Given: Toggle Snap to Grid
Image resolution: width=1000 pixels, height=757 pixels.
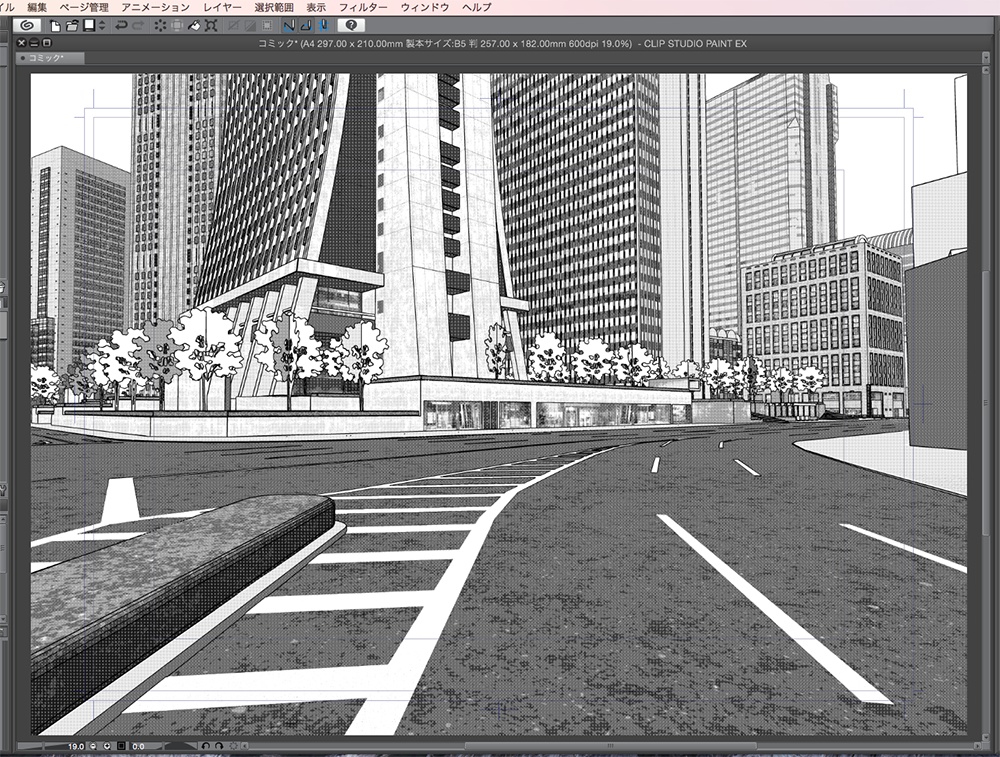Looking at the screenshot, I should click(x=323, y=26).
